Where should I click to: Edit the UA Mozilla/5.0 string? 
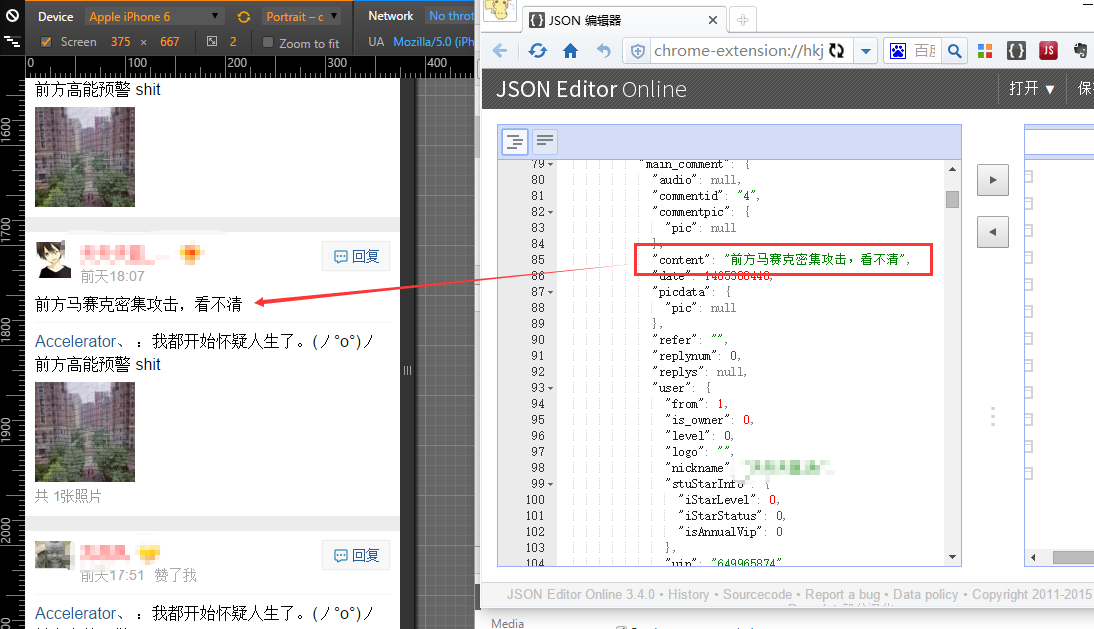pyautogui.click(x=433, y=42)
